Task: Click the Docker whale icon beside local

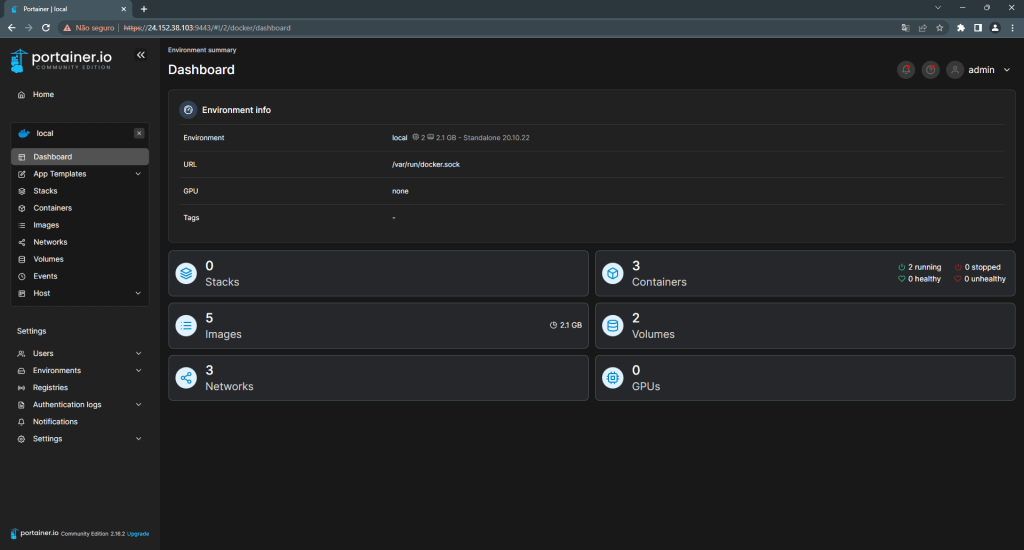Action: point(24,133)
